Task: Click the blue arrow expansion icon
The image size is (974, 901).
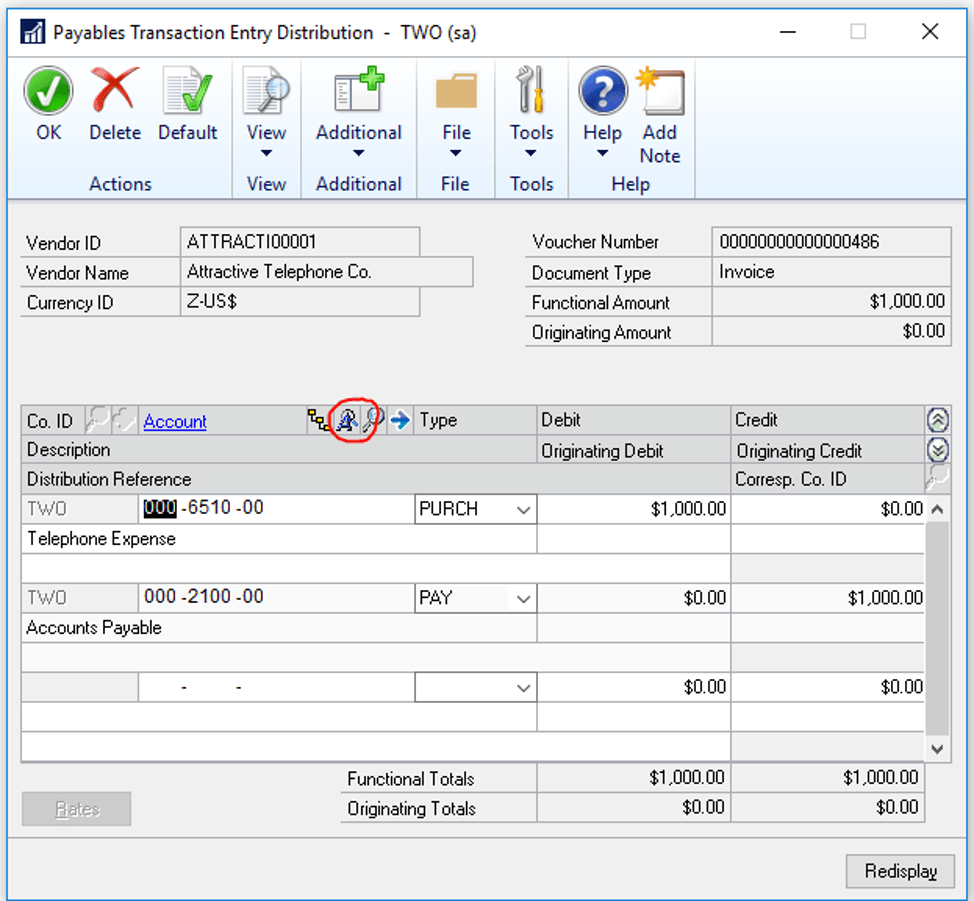Action: click(x=400, y=421)
